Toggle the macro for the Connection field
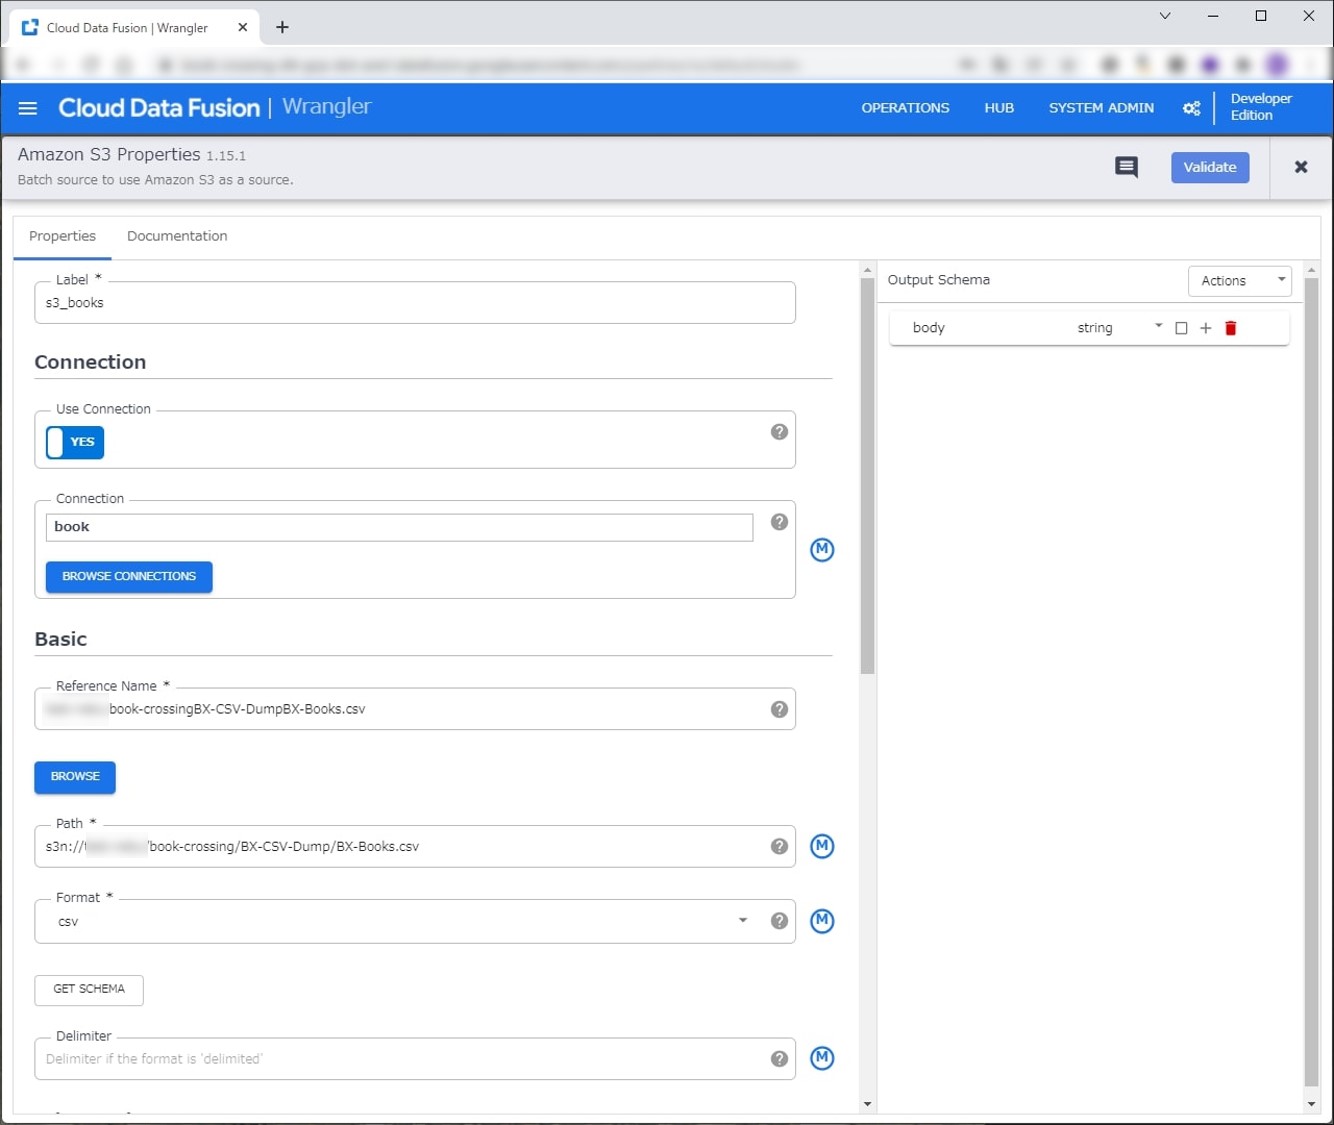The height and width of the screenshot is (1125, 1334). click(x=822, y=550)
